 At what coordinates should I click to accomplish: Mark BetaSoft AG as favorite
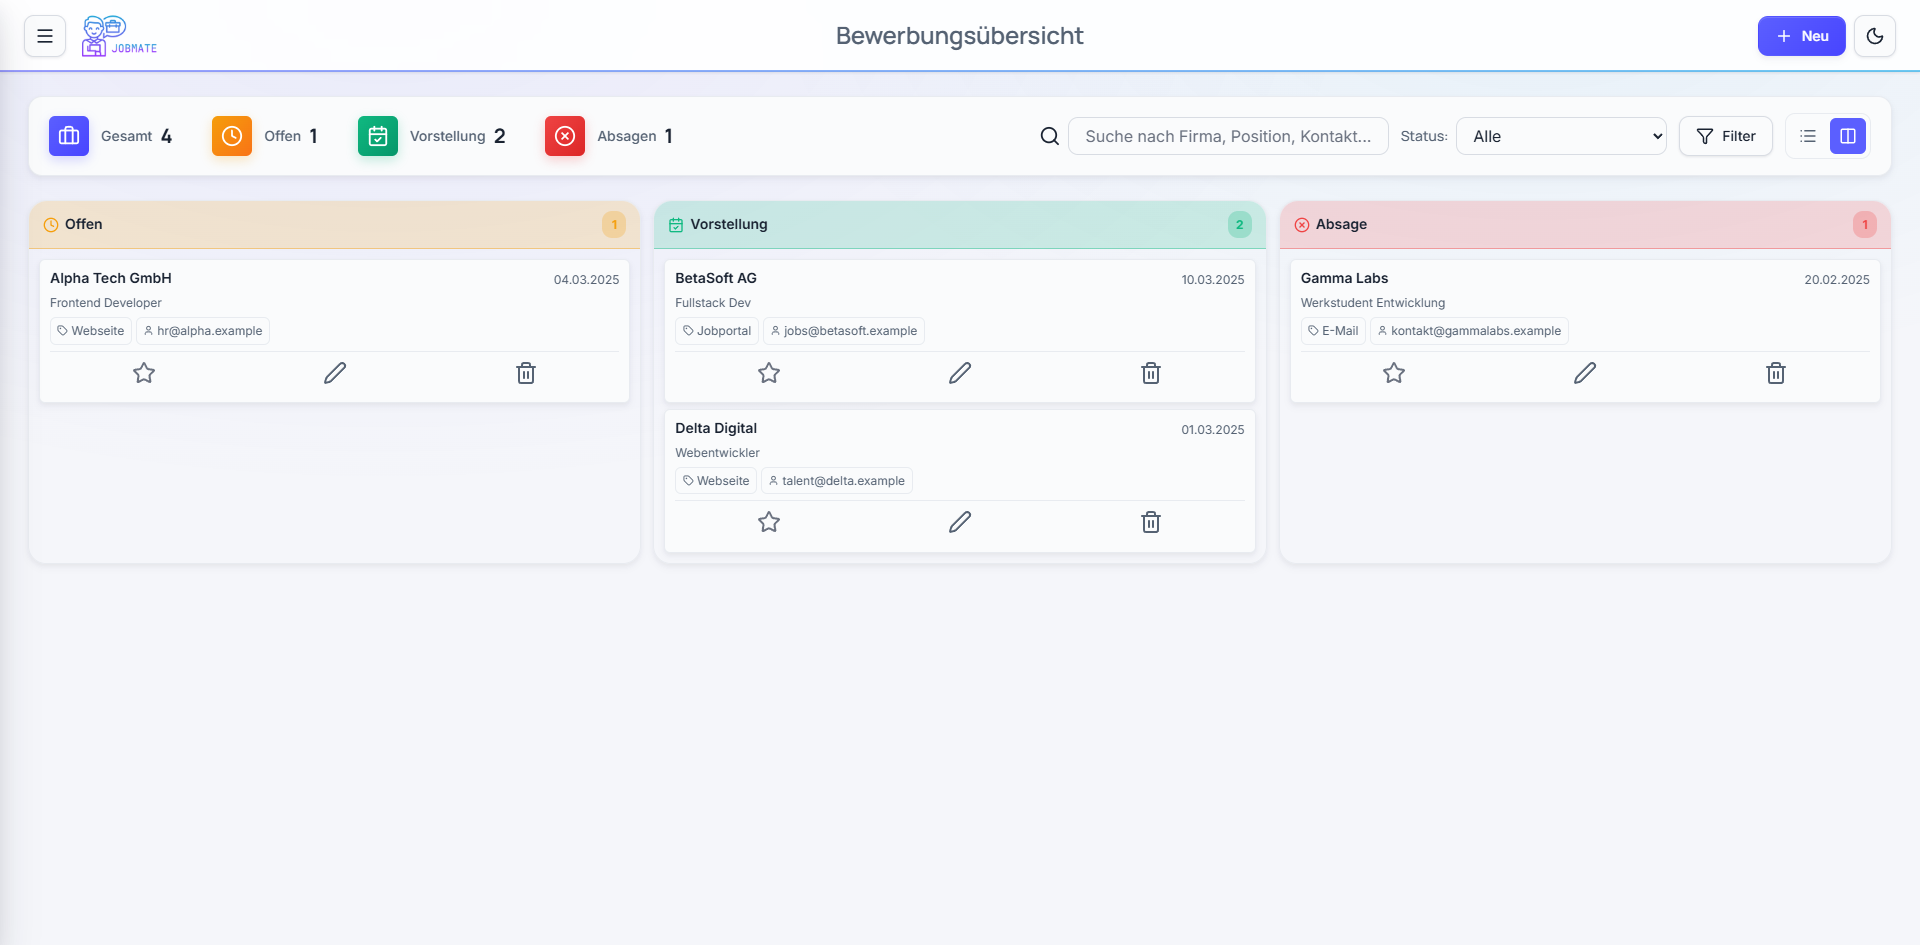769,373
